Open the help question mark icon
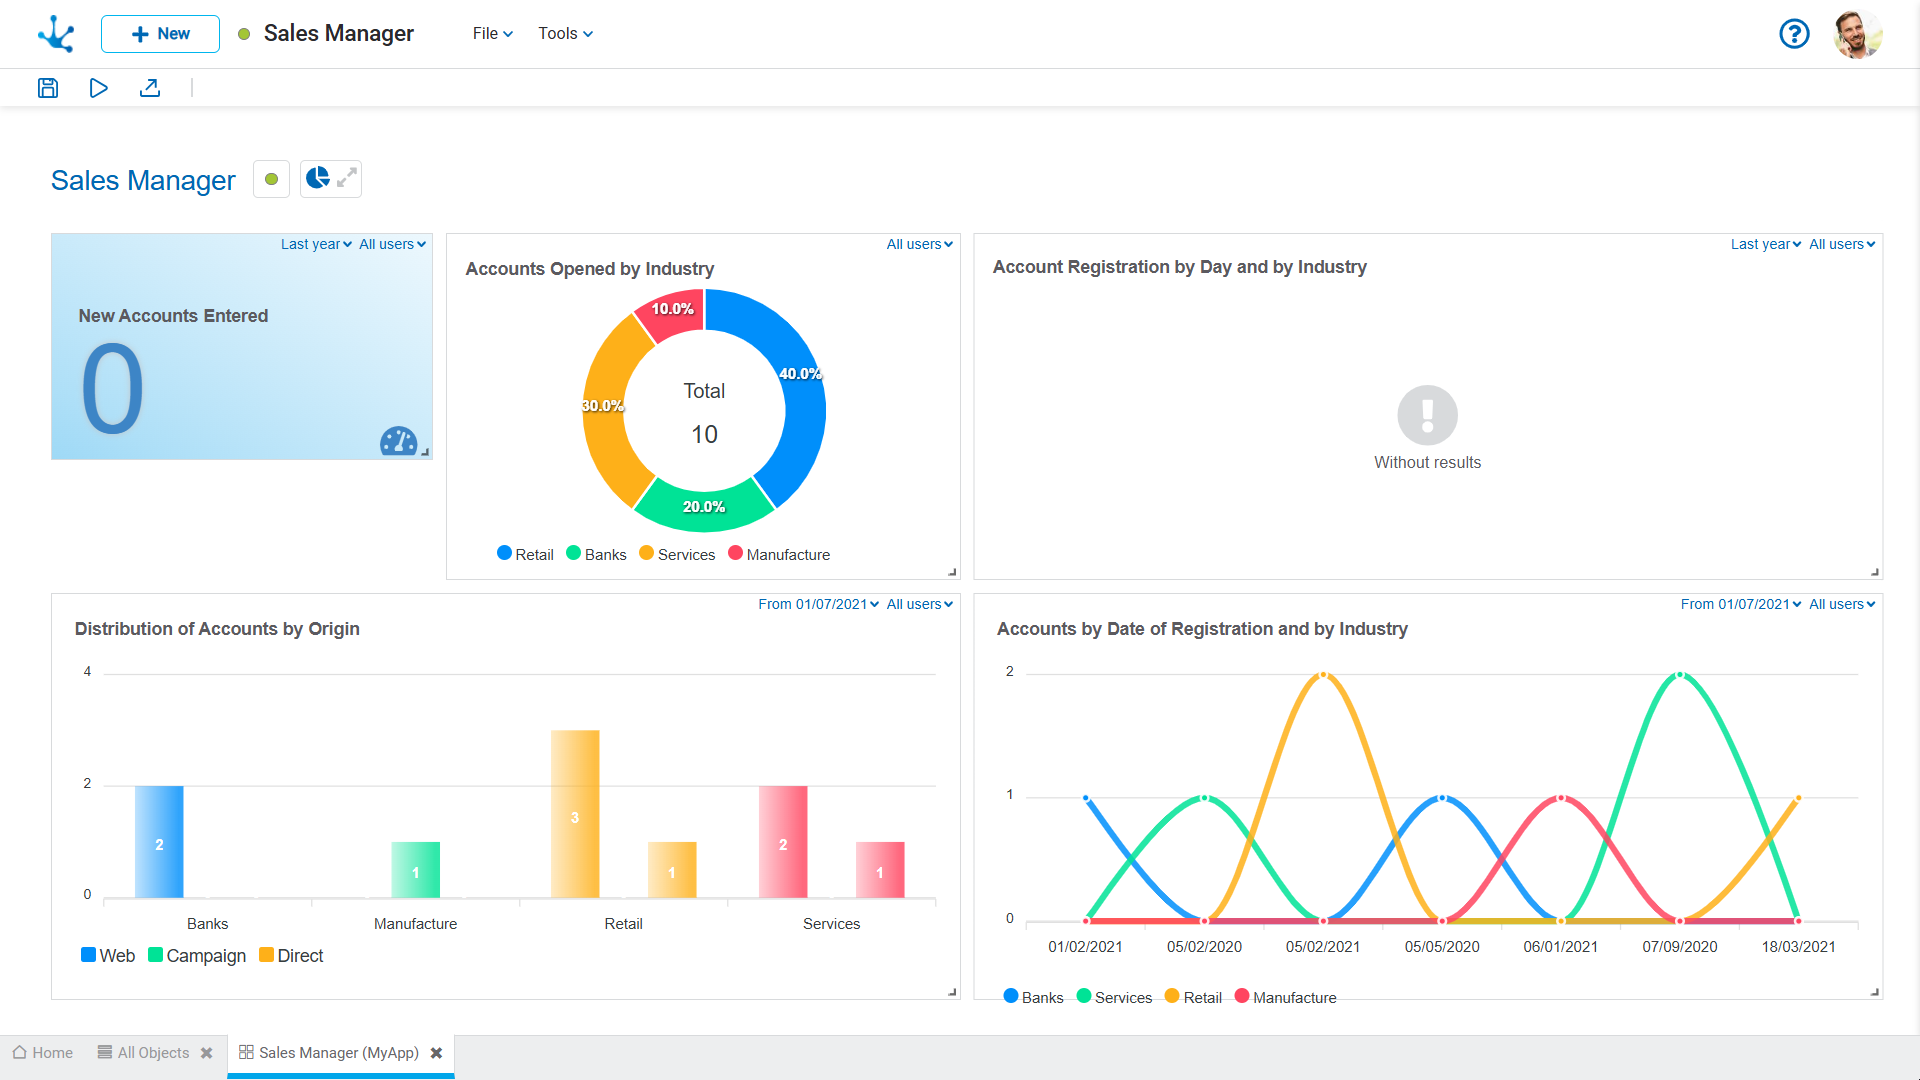The width and height of the screenshot is (1920, 1080). [x=1794, y=34]
